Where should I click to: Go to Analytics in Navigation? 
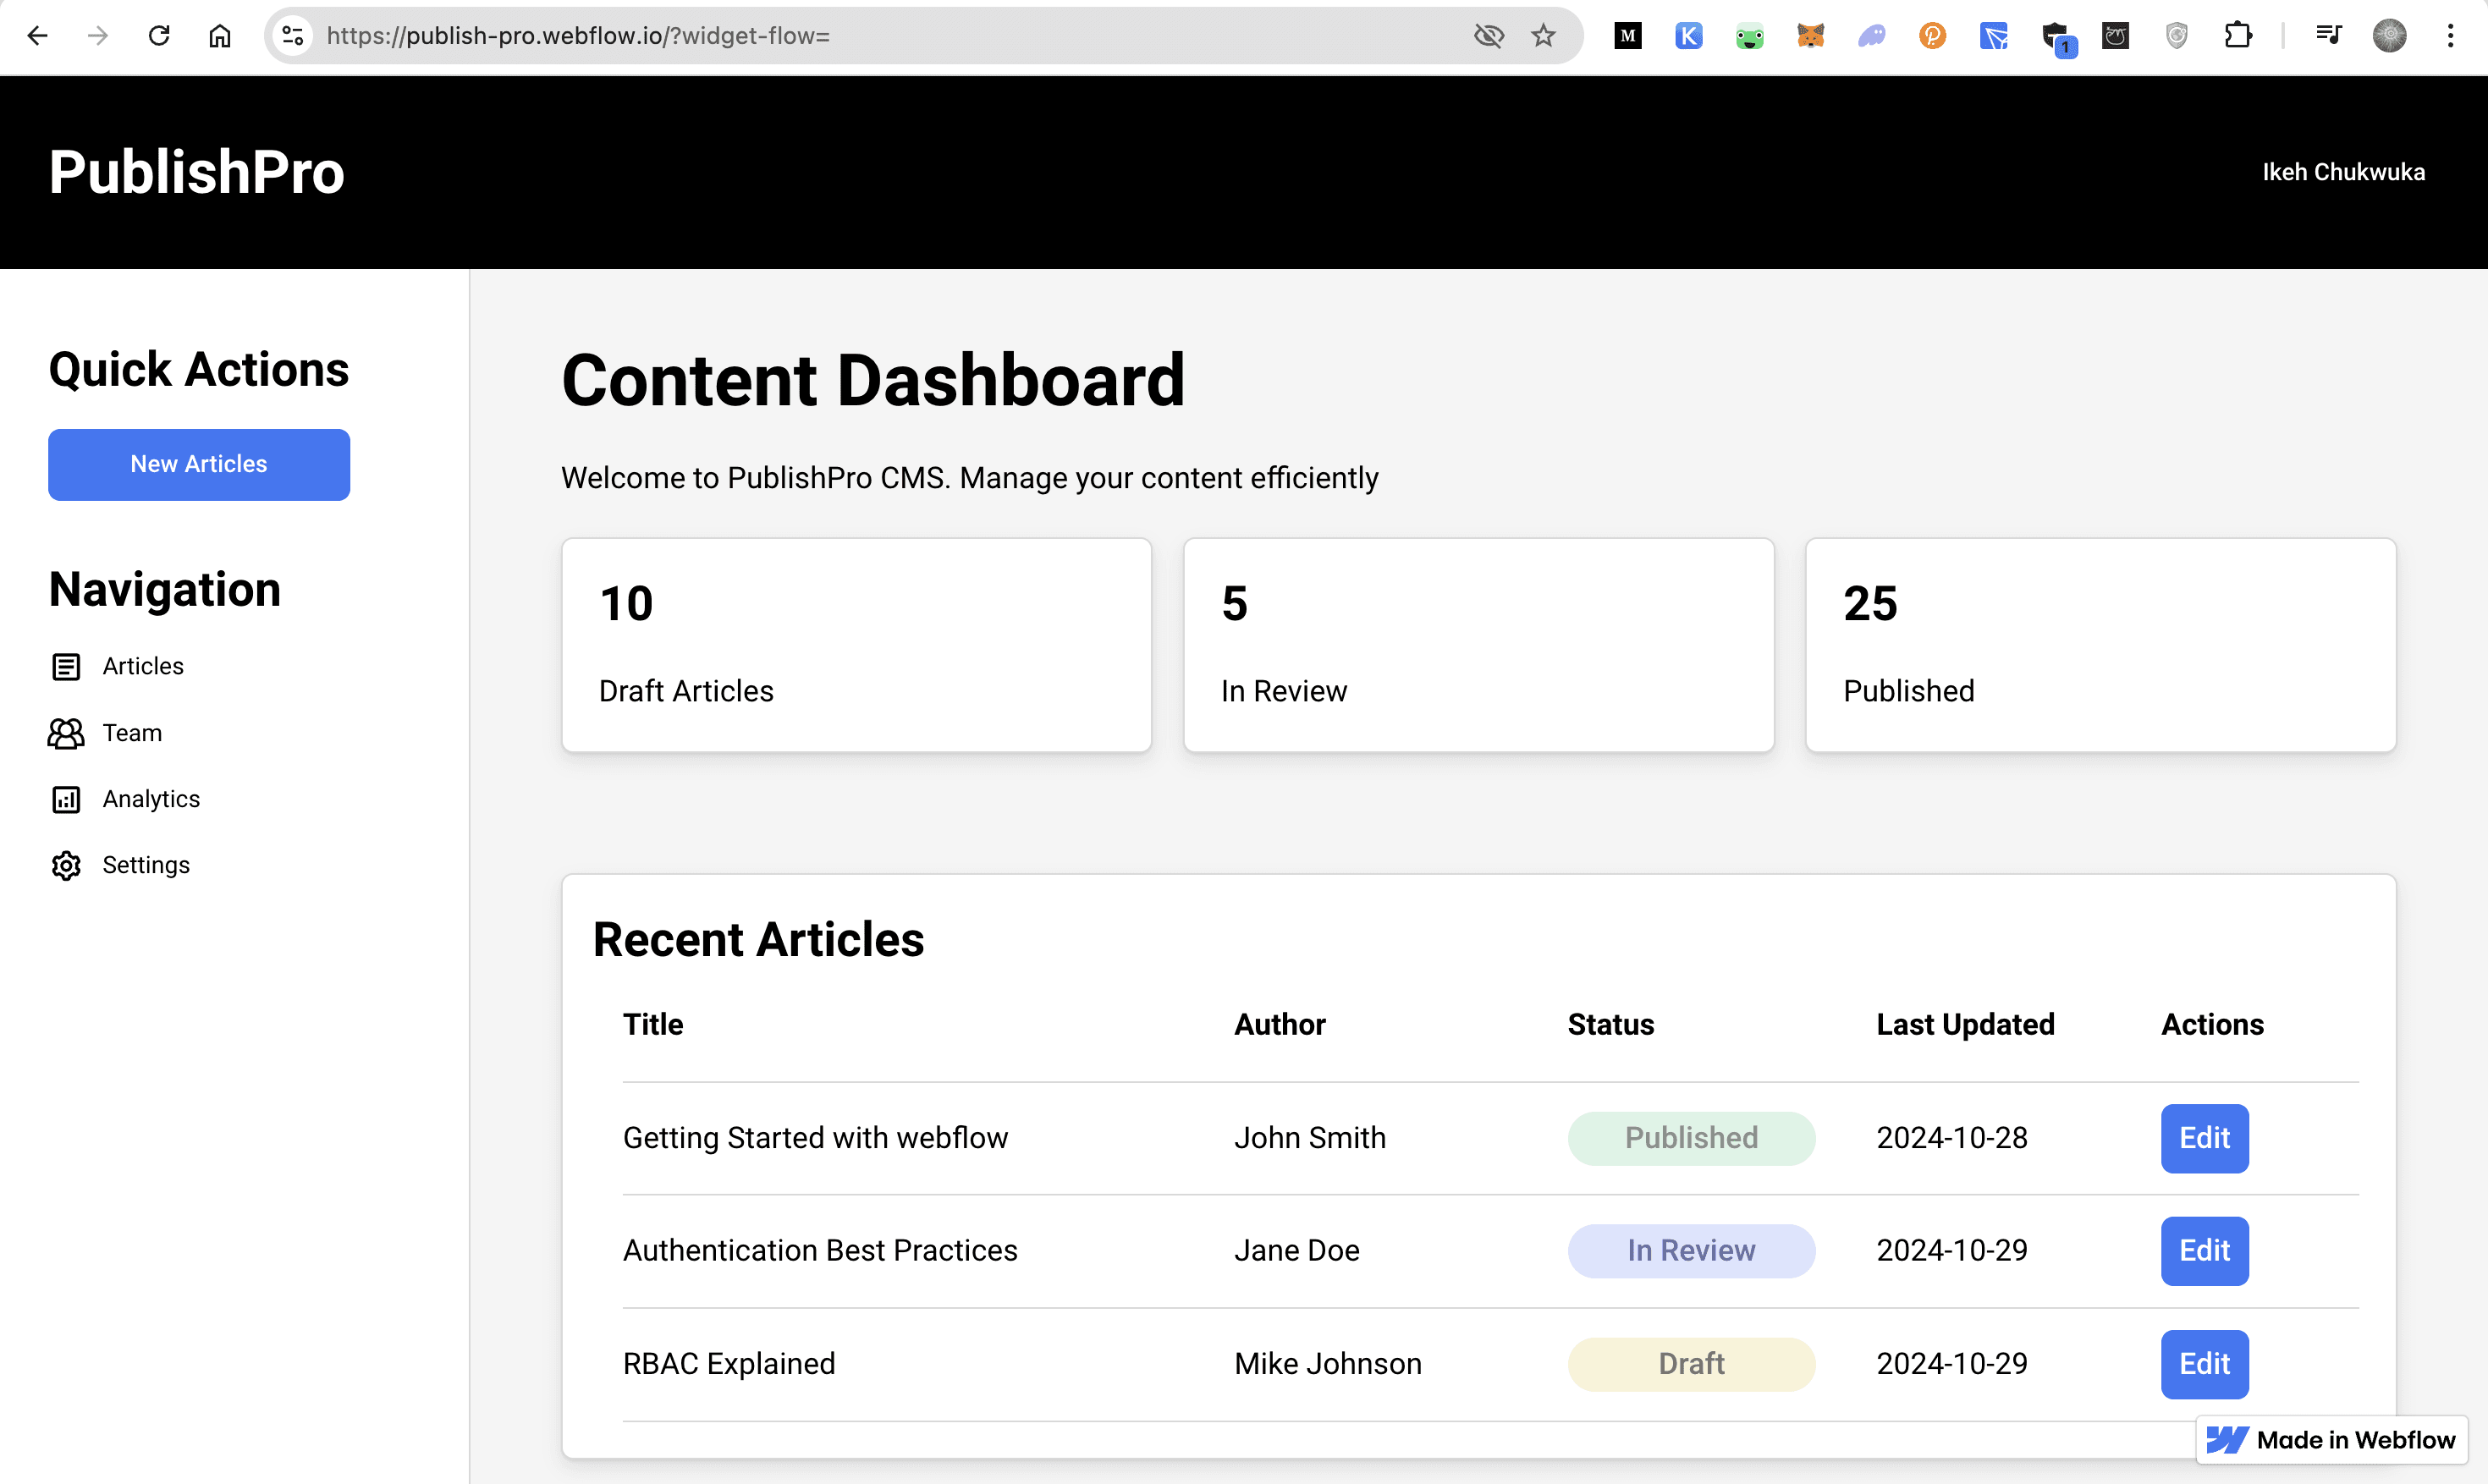(x=151, y=799)
